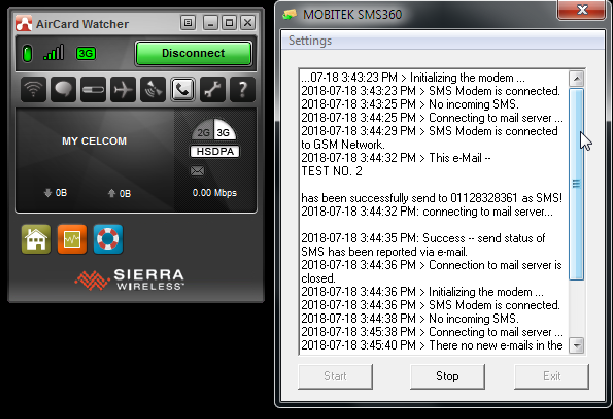Open the lifebuoy support icon
Screen dimensions: 613x419
[x=107, y=239]
